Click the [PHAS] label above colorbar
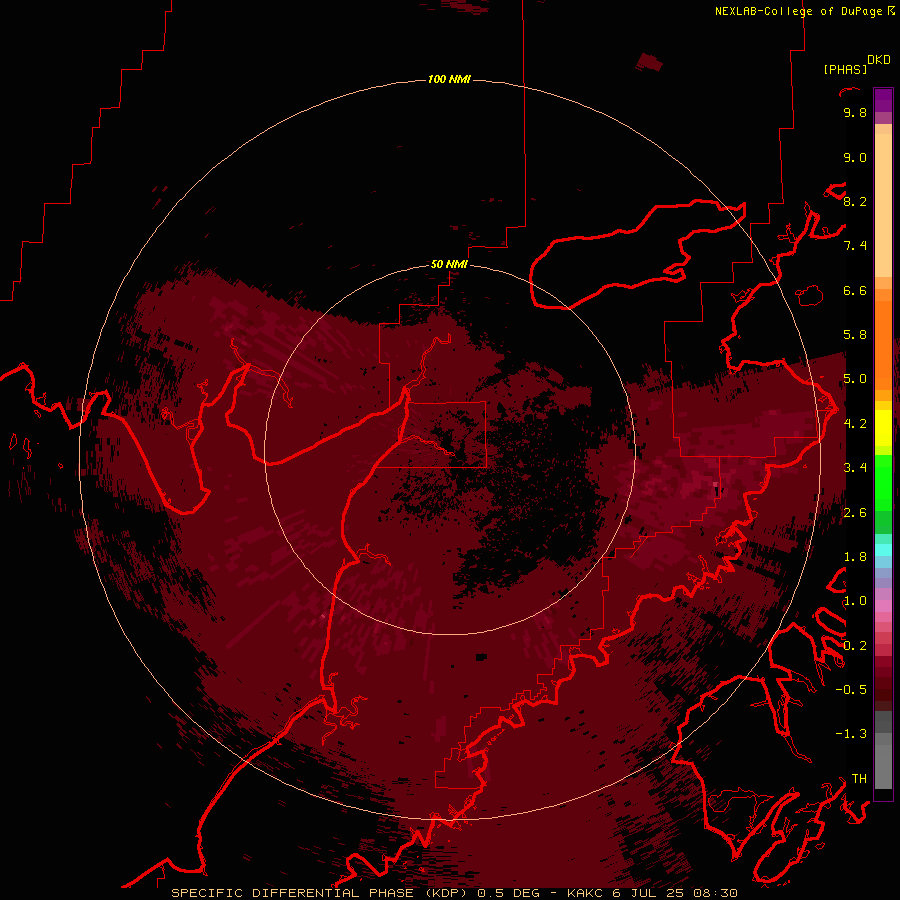Viewport: 900px width, 900px height. click(845, 70)
